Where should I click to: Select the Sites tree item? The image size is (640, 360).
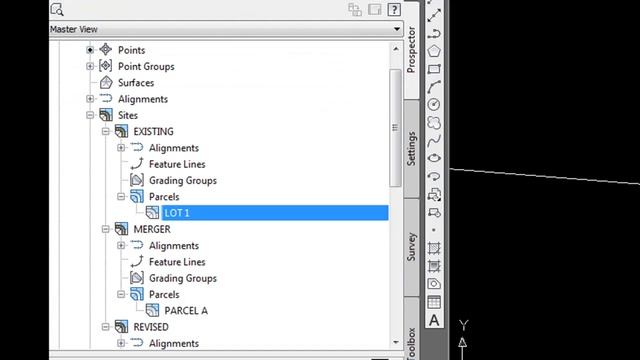tap(128, 116)
